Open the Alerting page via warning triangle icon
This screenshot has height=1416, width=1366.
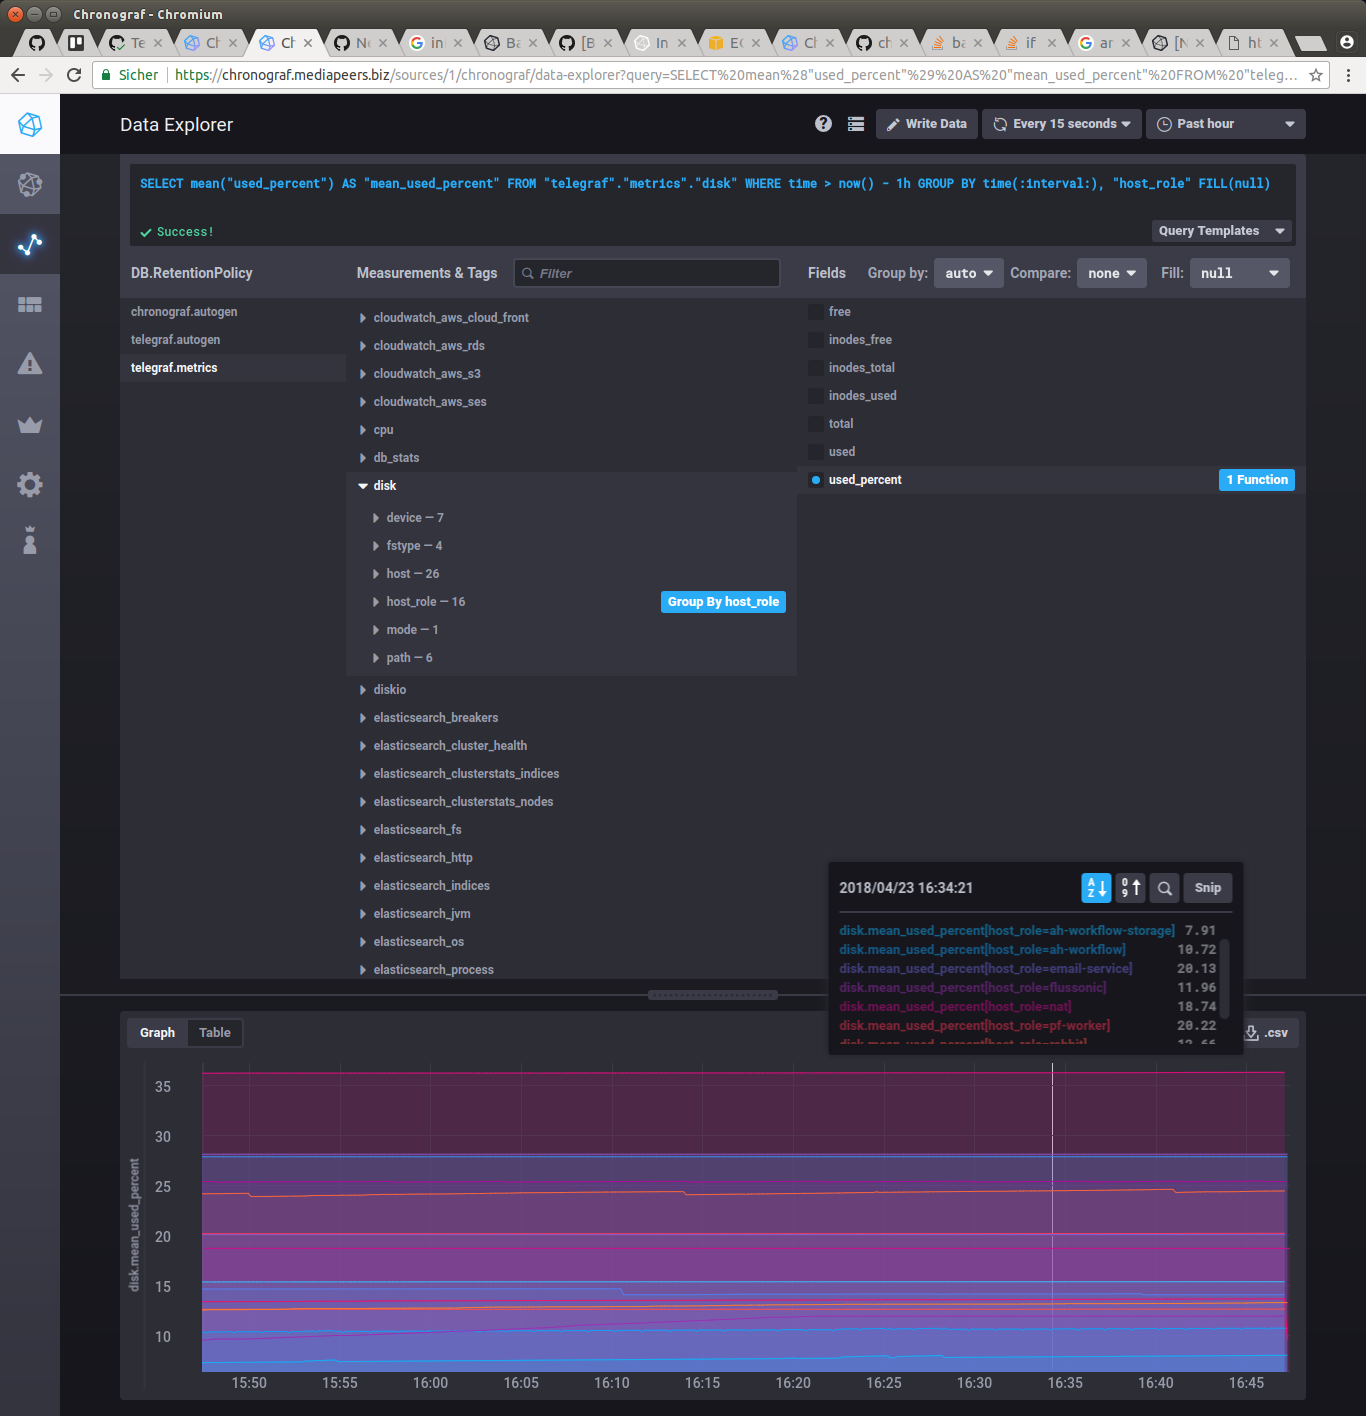click(x=30, y=365)
